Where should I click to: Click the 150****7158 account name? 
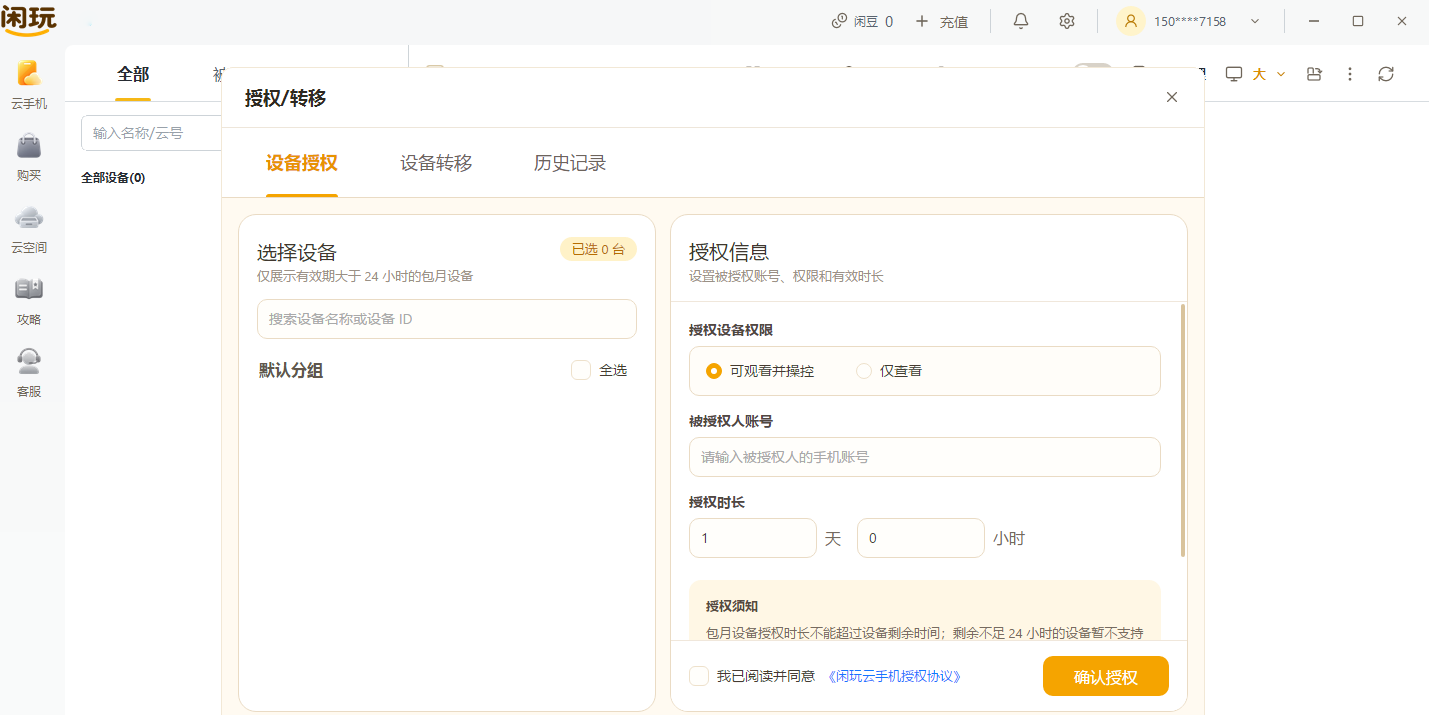(x=1190, y=21)
